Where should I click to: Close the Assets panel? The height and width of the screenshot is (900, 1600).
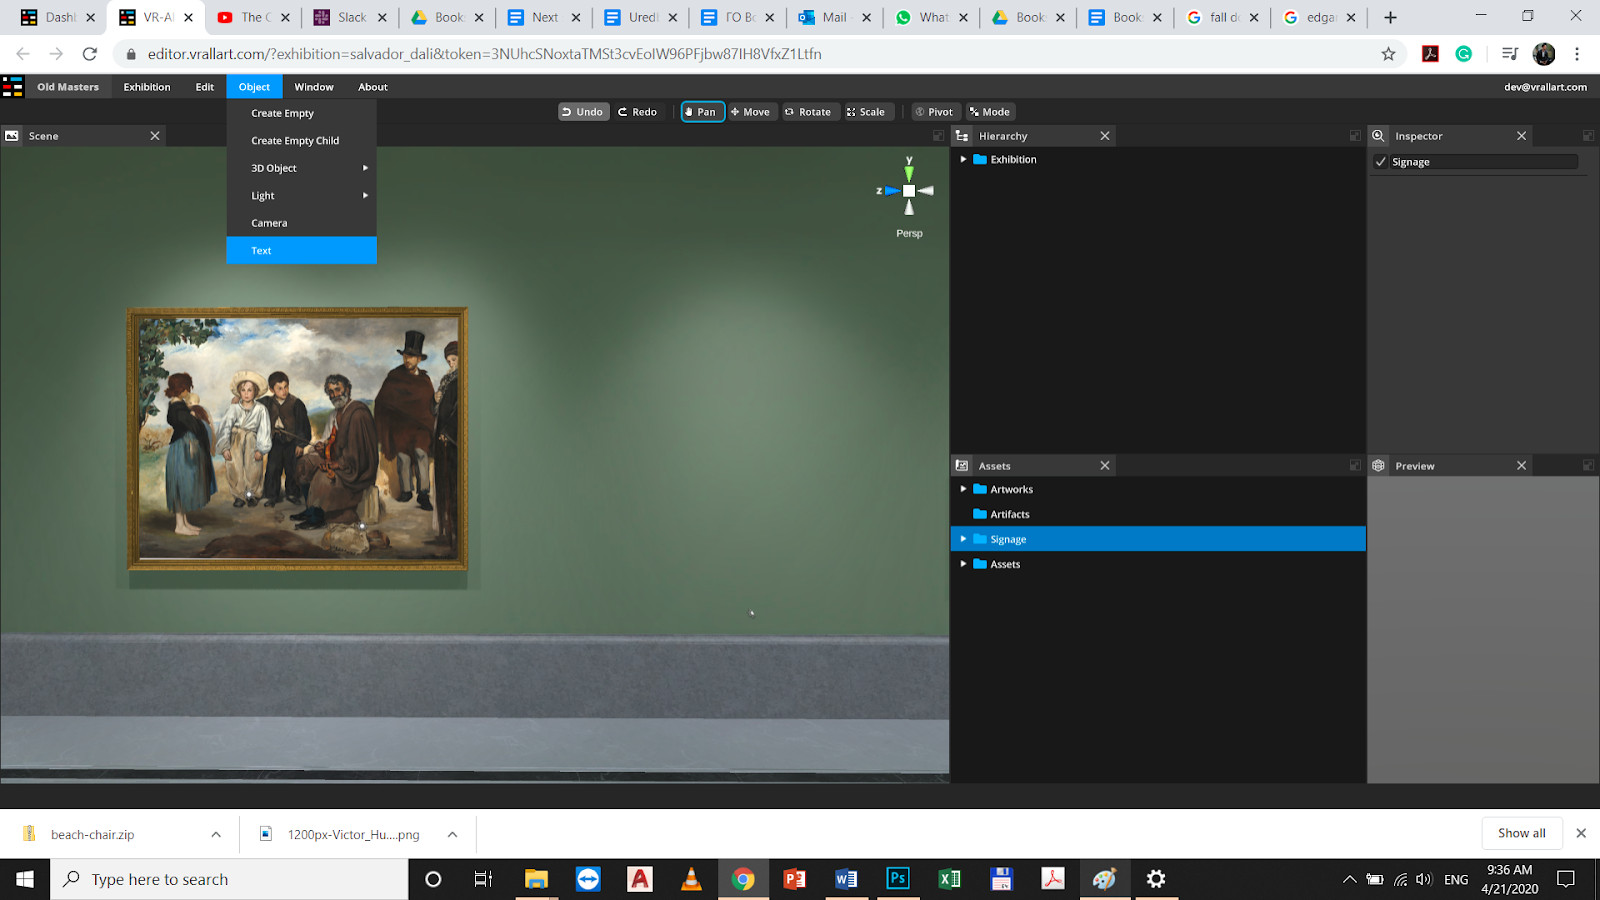pyautogui.click(x=1105, y=466)
